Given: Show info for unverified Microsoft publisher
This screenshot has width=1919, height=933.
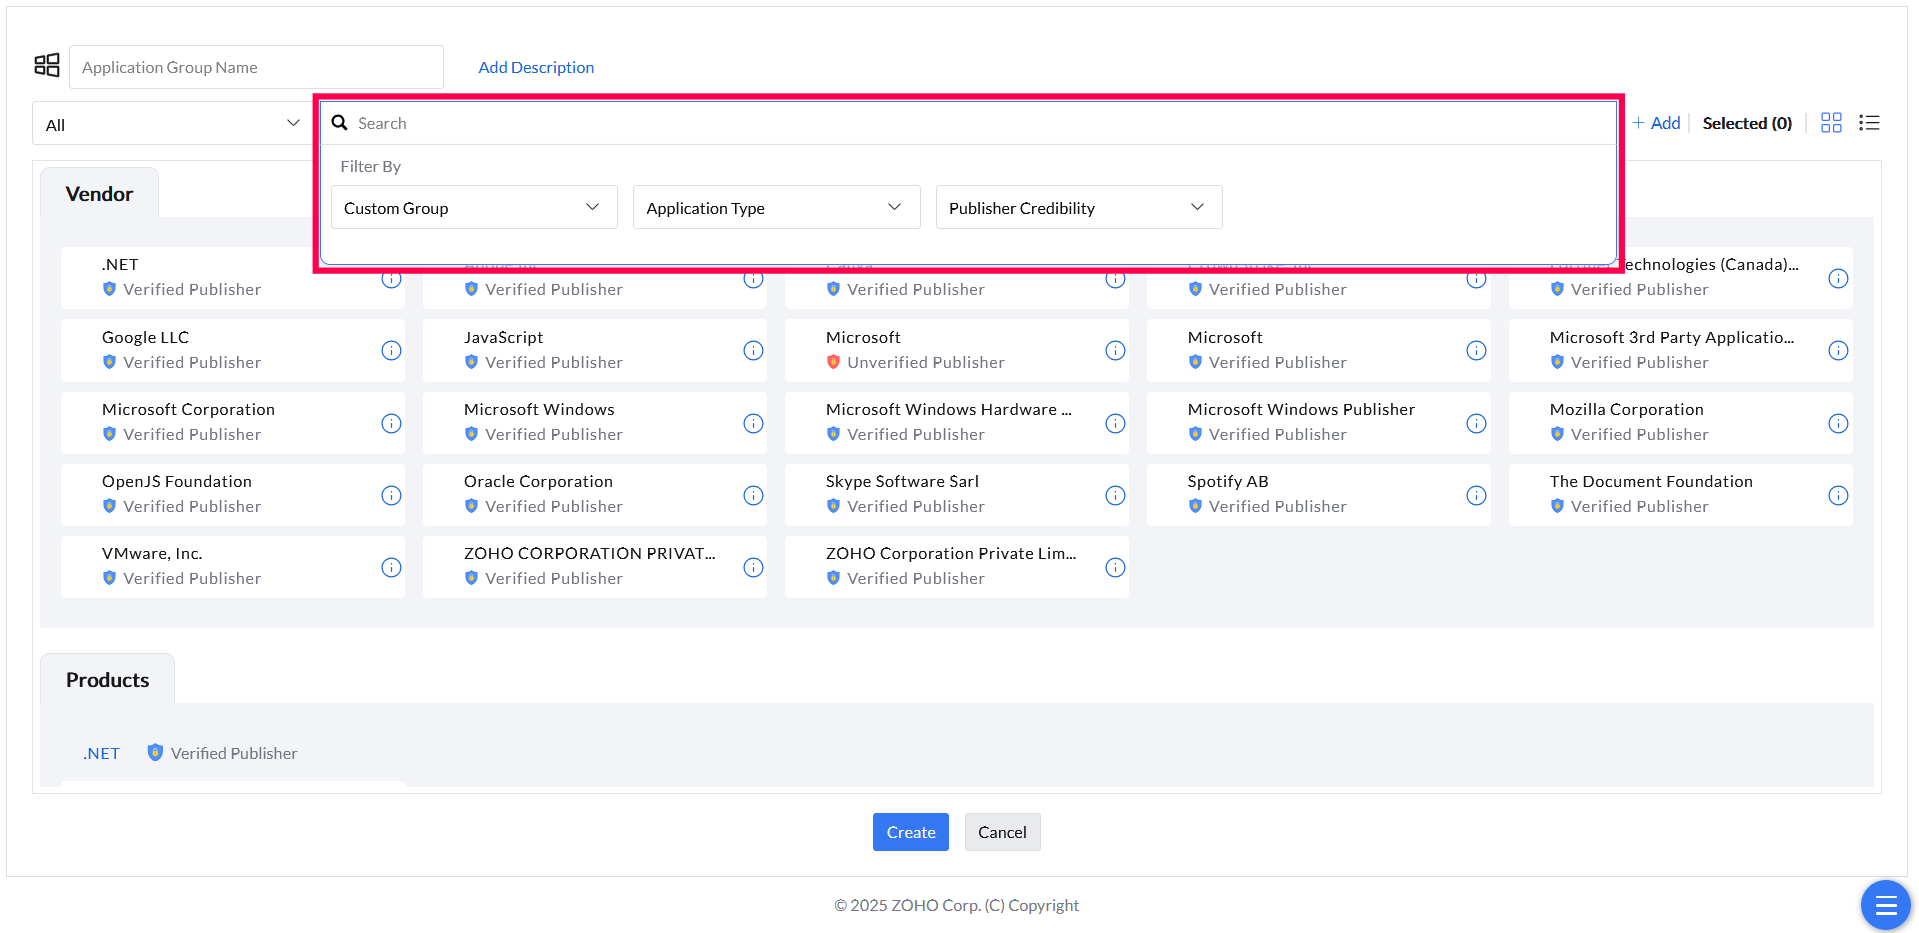Looking at the screenshot, I should pos(1115,351).
